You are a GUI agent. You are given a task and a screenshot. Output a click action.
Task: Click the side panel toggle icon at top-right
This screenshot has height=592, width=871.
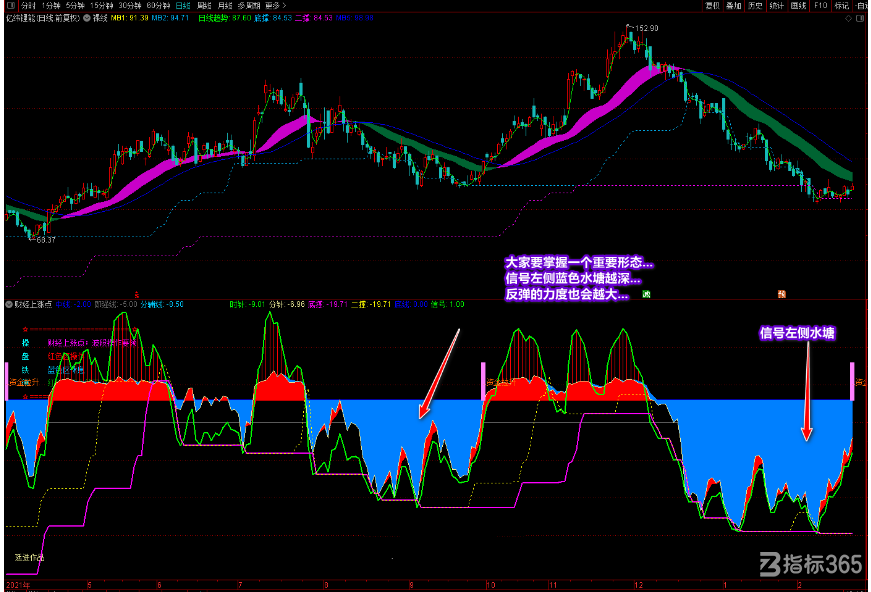[862, 18]
